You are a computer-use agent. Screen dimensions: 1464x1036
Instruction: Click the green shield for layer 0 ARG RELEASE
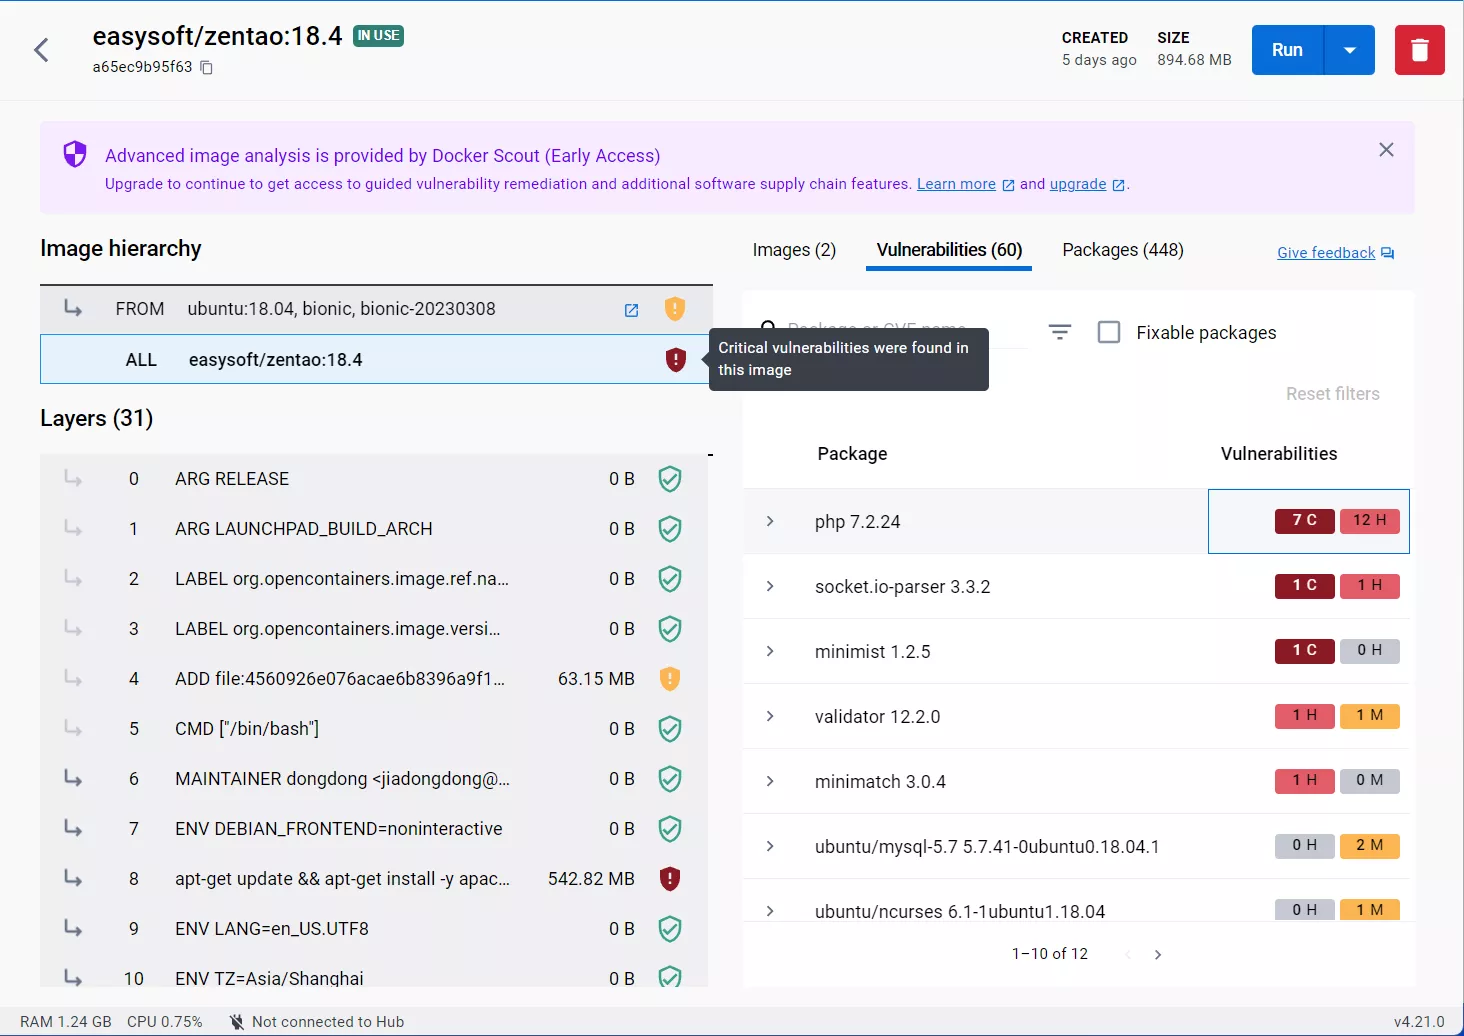point(670,479)
